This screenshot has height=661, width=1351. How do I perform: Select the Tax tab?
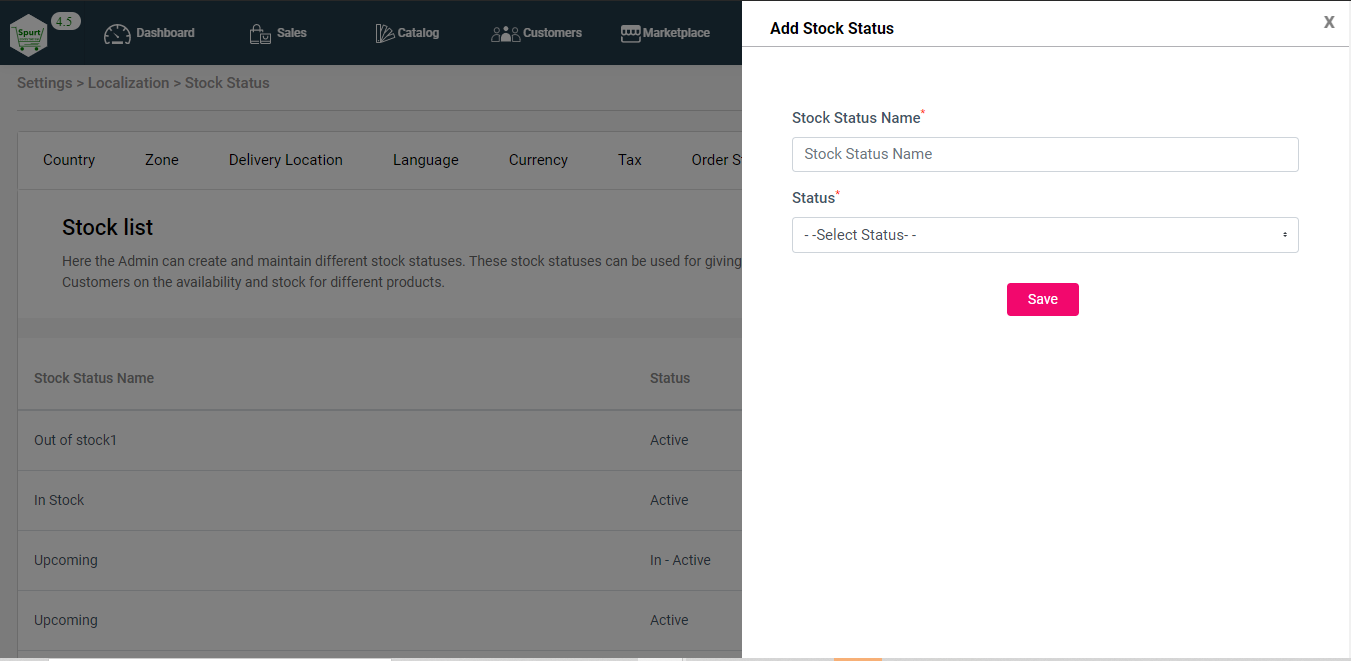[x=630, y=160]
